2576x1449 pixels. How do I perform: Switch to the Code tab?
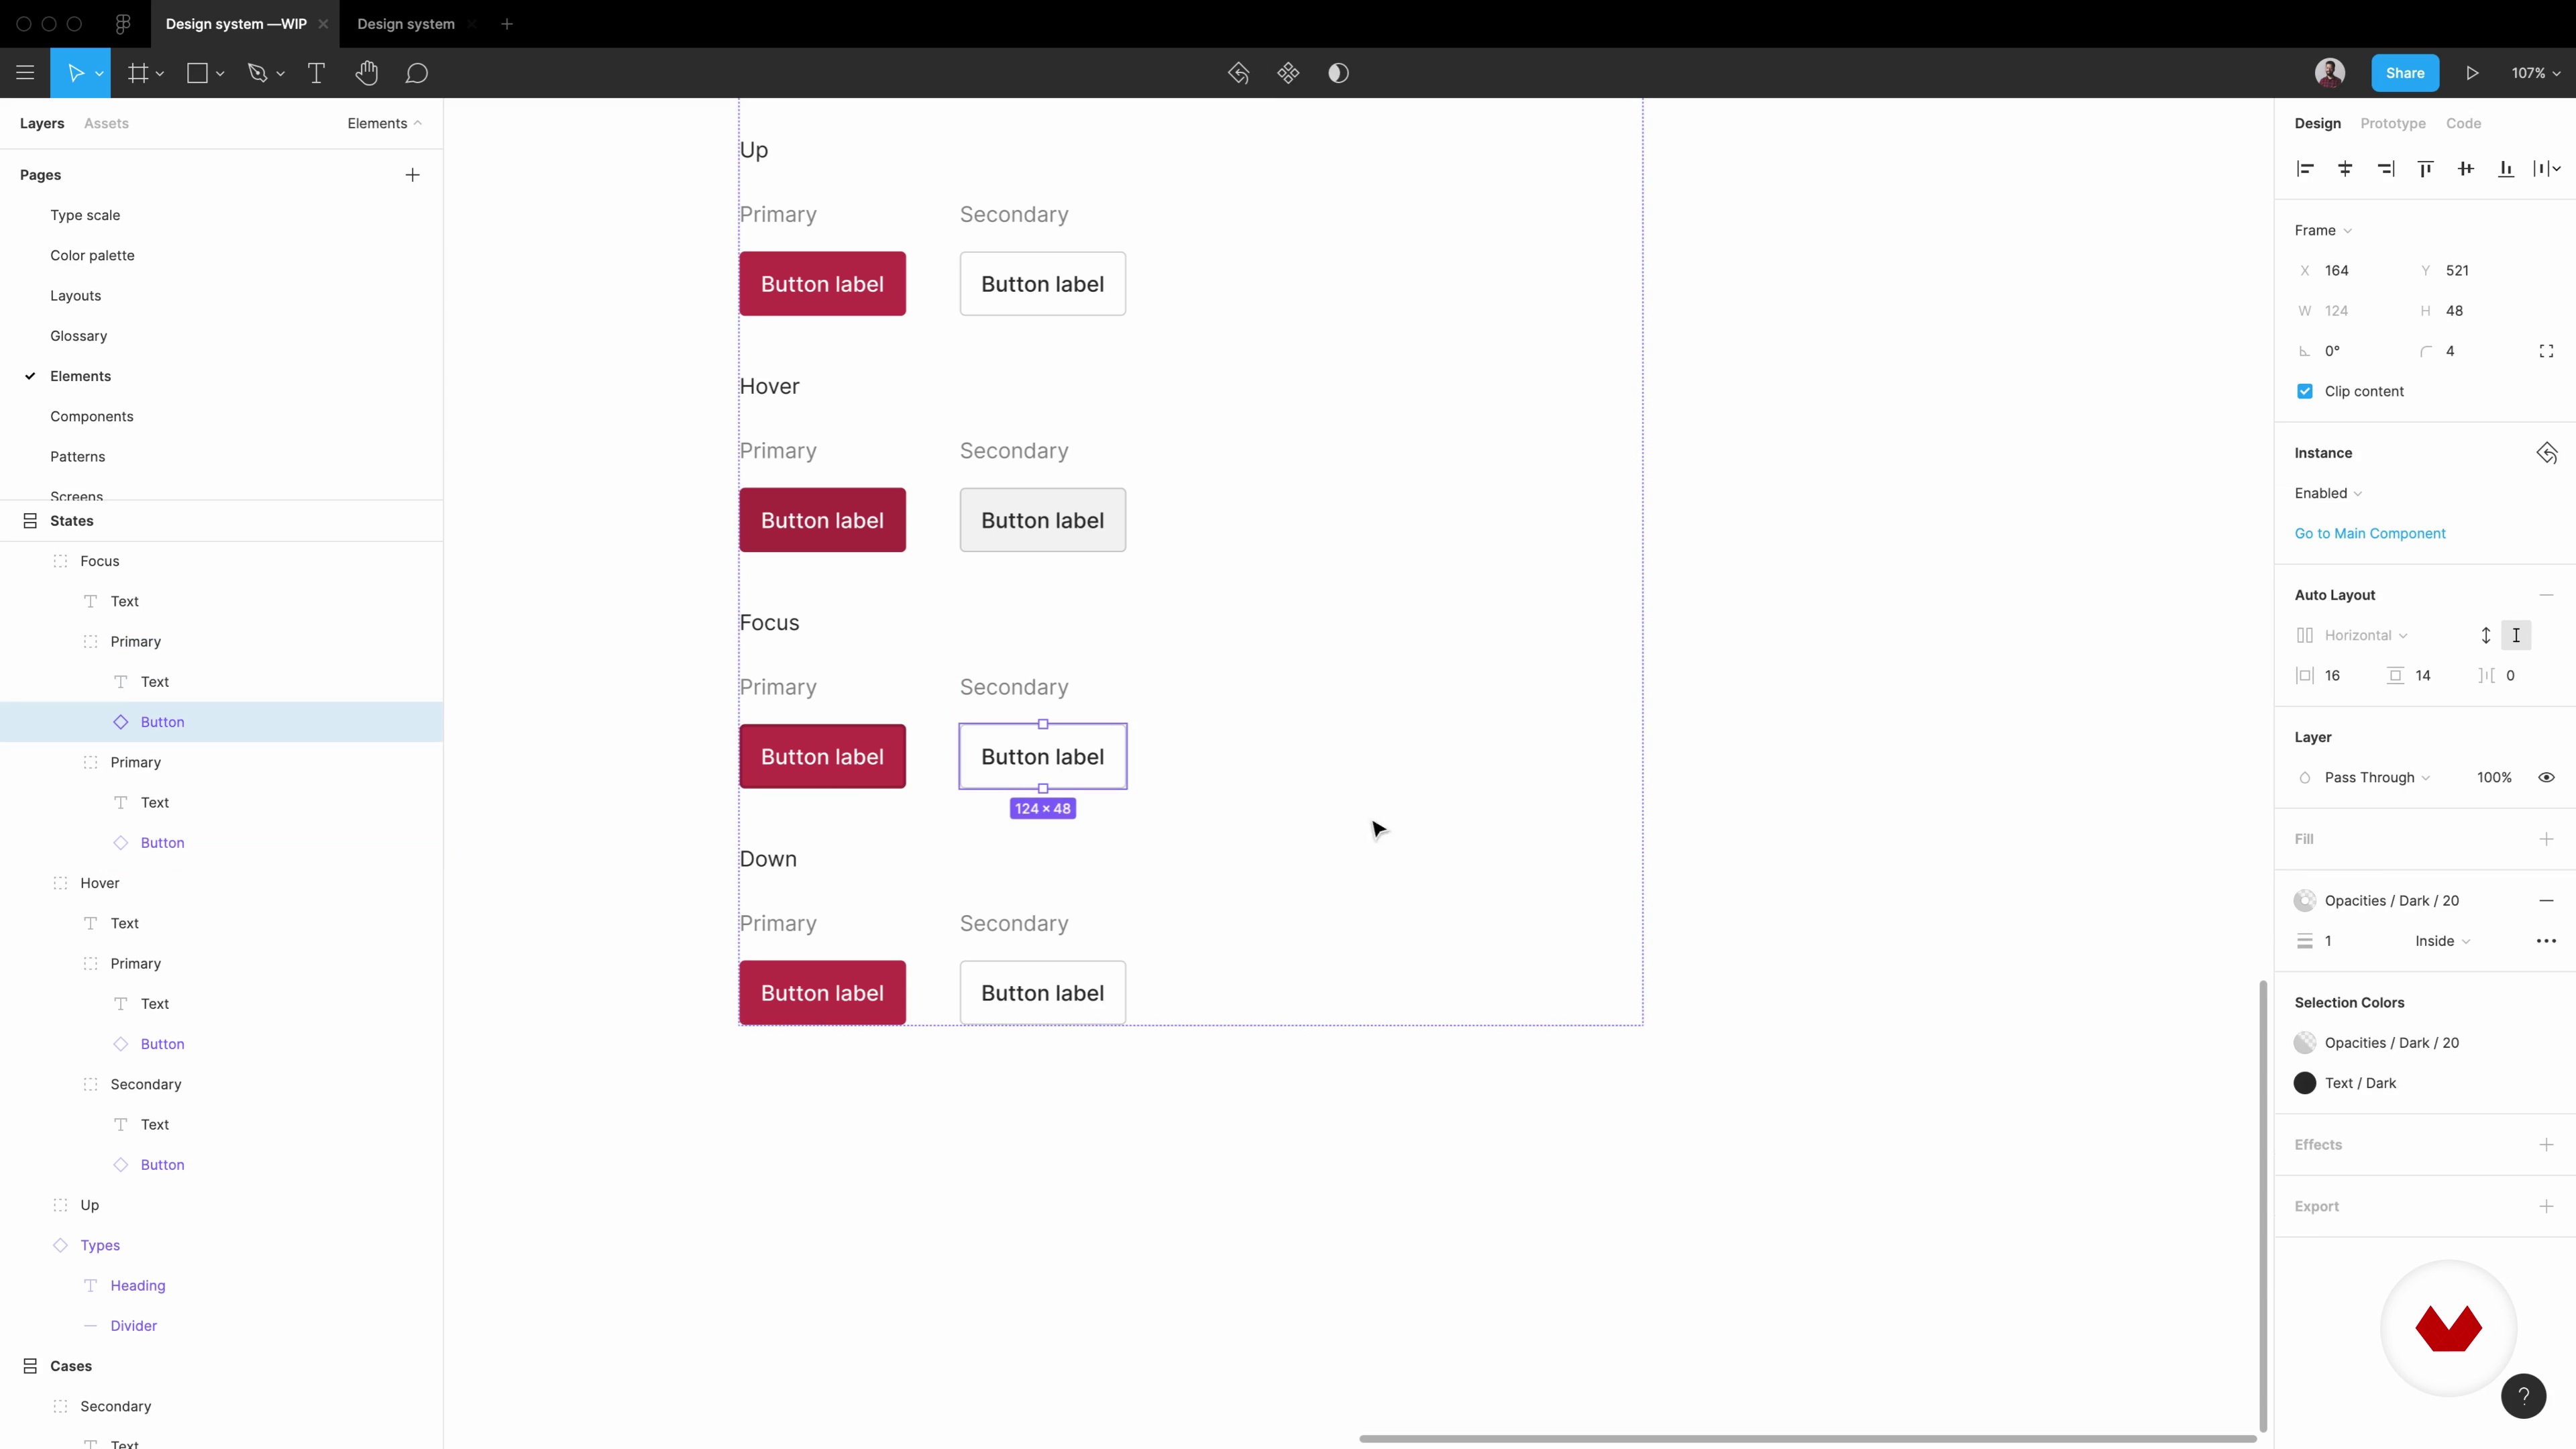2463,123
